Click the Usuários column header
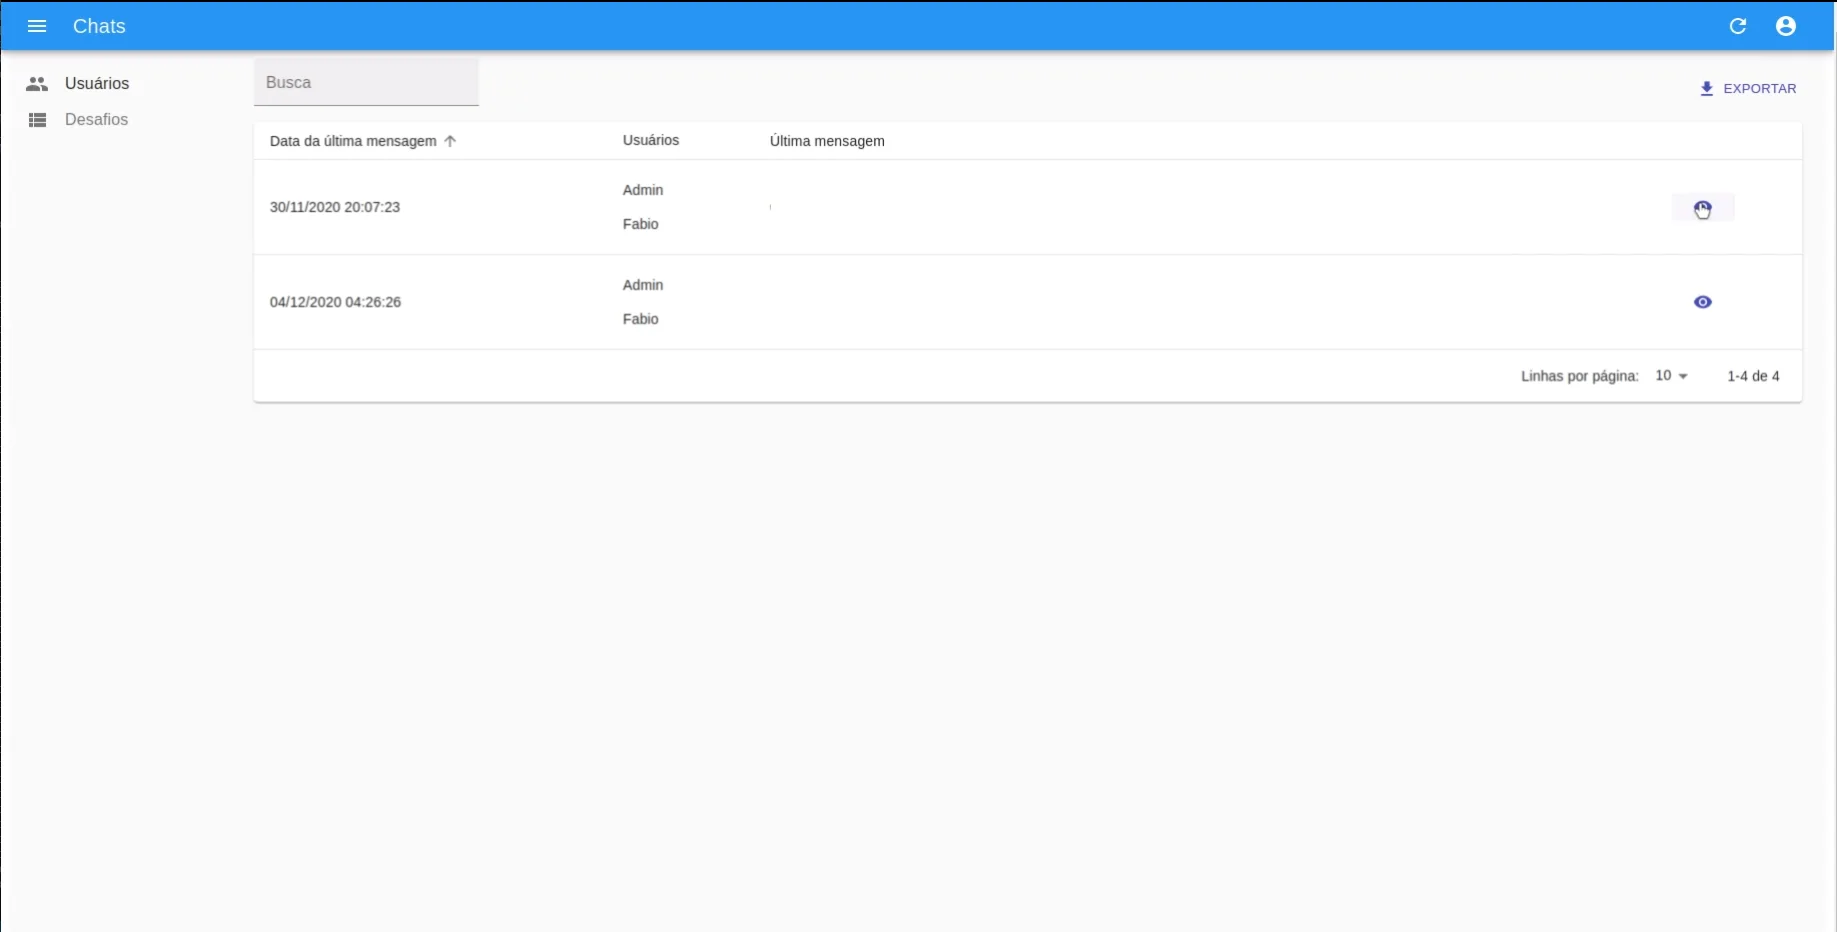The image size is (1837, 932). (651, 140)
